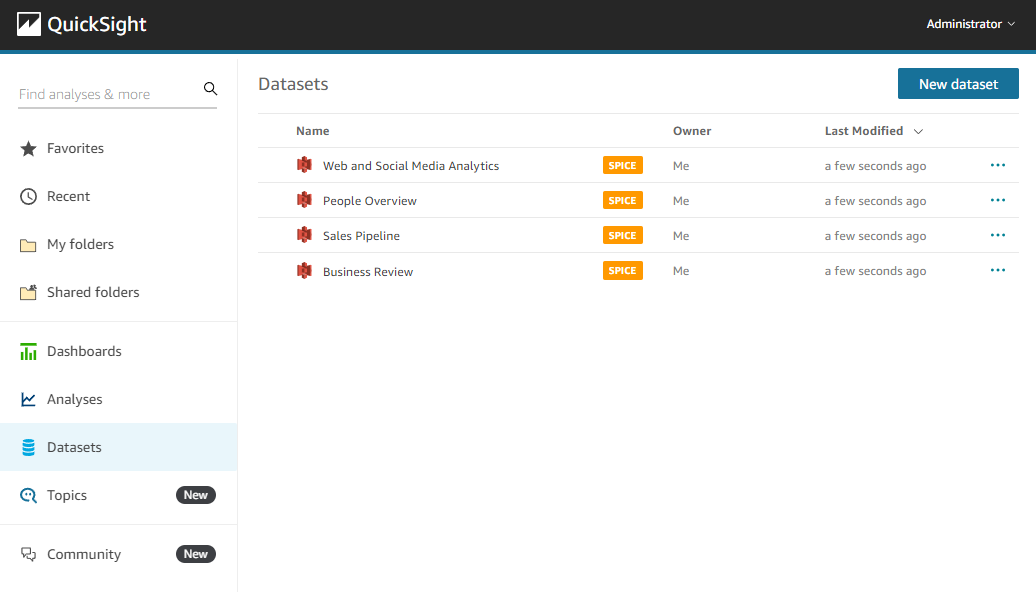Click the Shared folders icon

[28, 293]
